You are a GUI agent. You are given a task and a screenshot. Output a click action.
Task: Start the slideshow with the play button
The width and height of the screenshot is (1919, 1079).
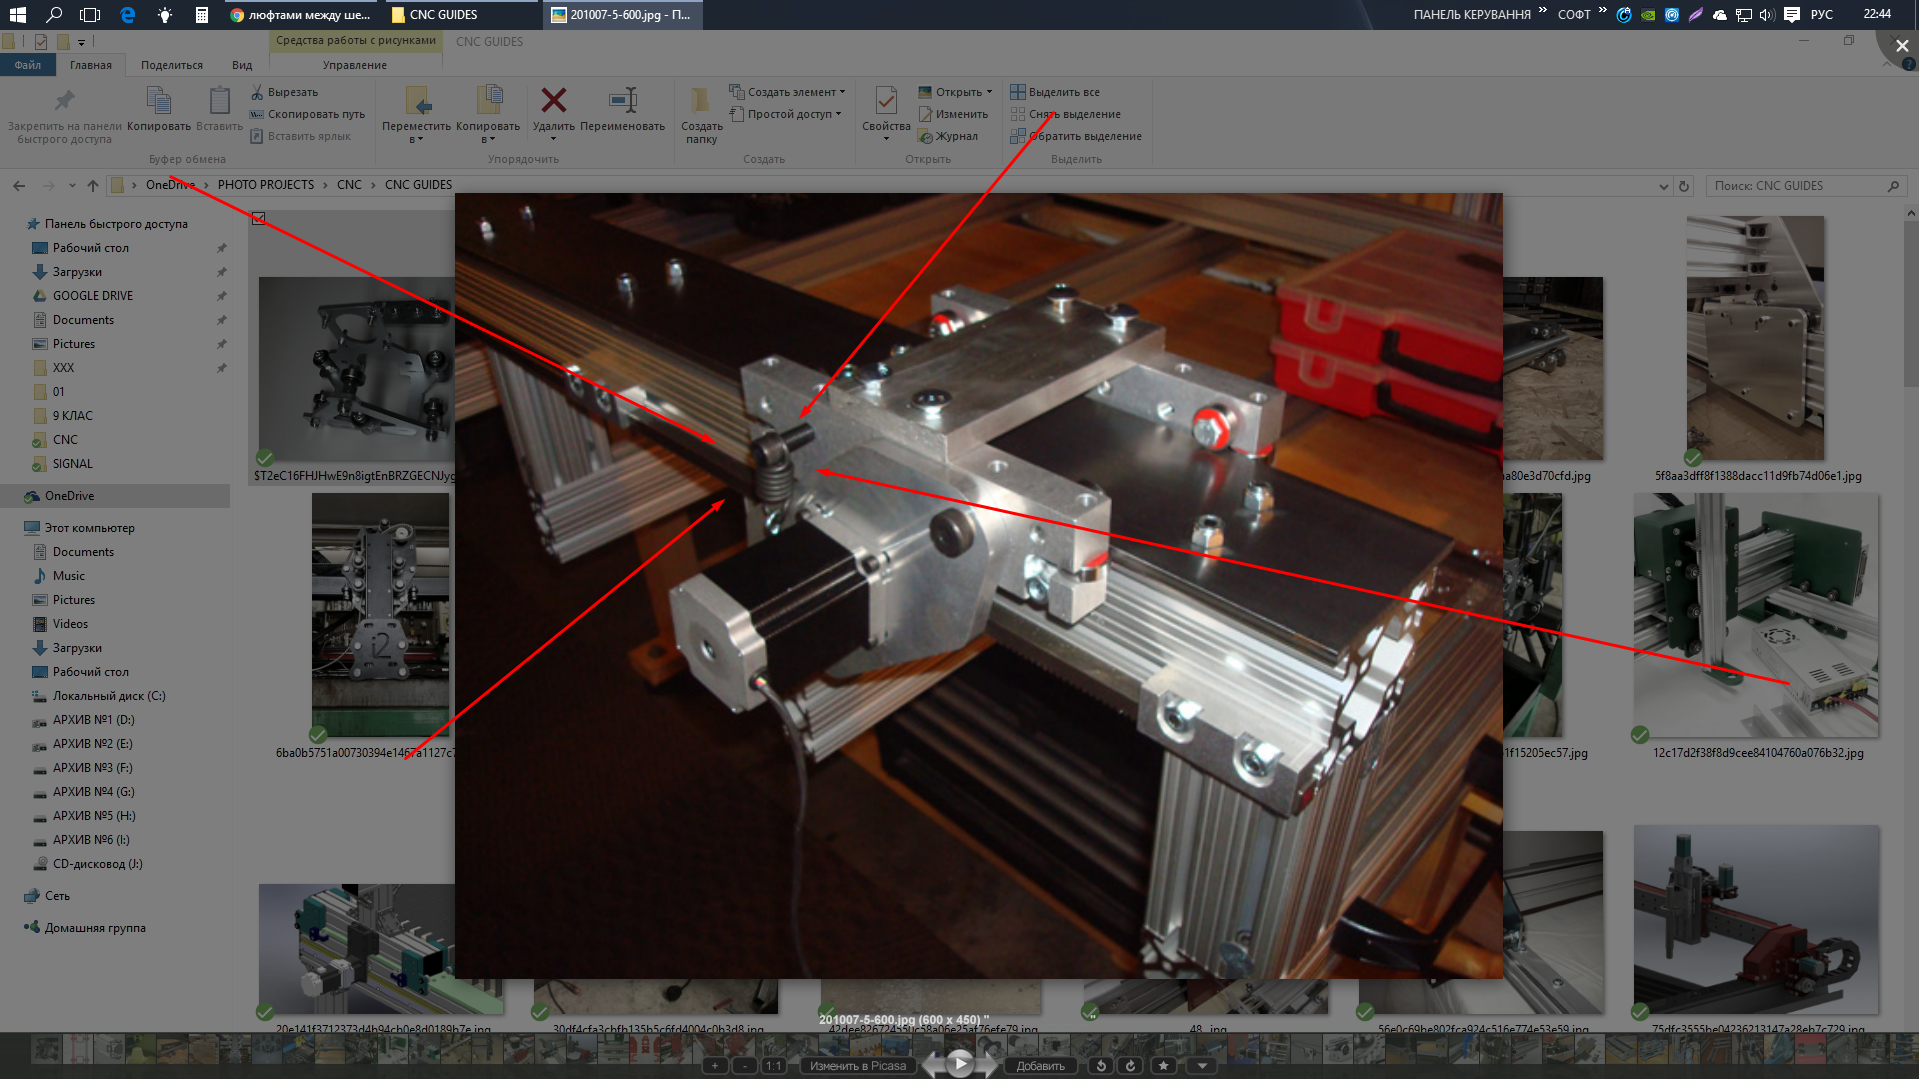[x=960, y=1063]
